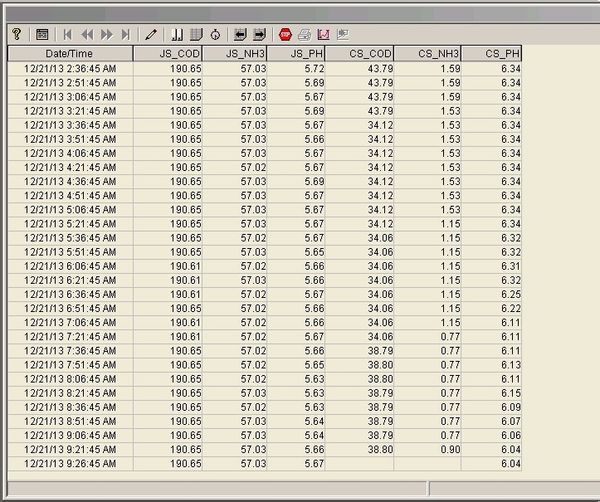
Task: Click the move-right arrow toolbar icon
Action: [259, 35]
